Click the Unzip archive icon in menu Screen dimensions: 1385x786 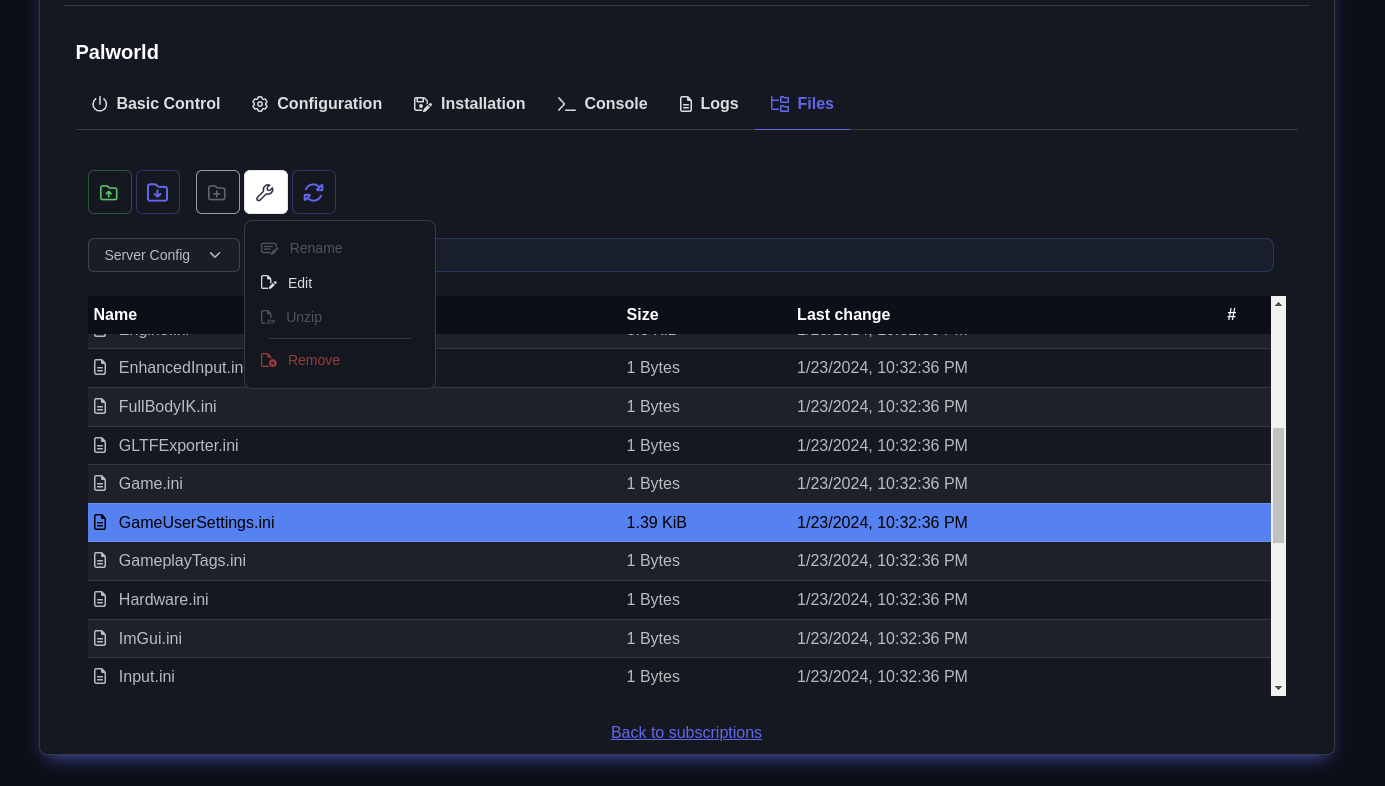coord(267,317)
